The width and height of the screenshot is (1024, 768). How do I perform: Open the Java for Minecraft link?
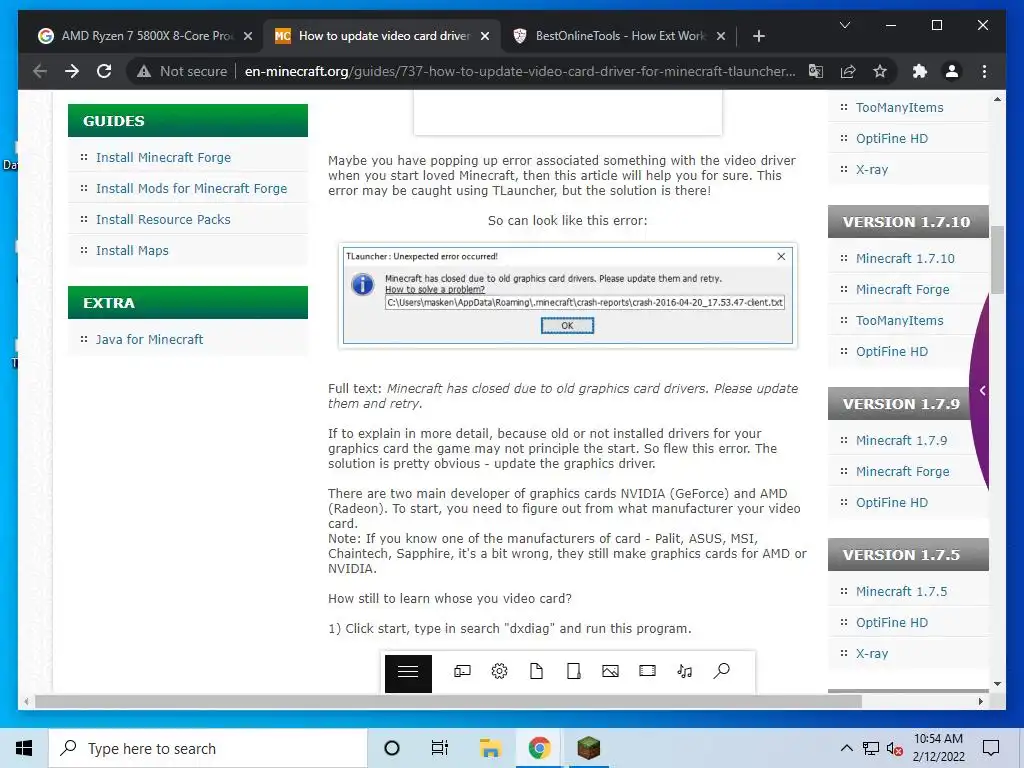(150, 340)
